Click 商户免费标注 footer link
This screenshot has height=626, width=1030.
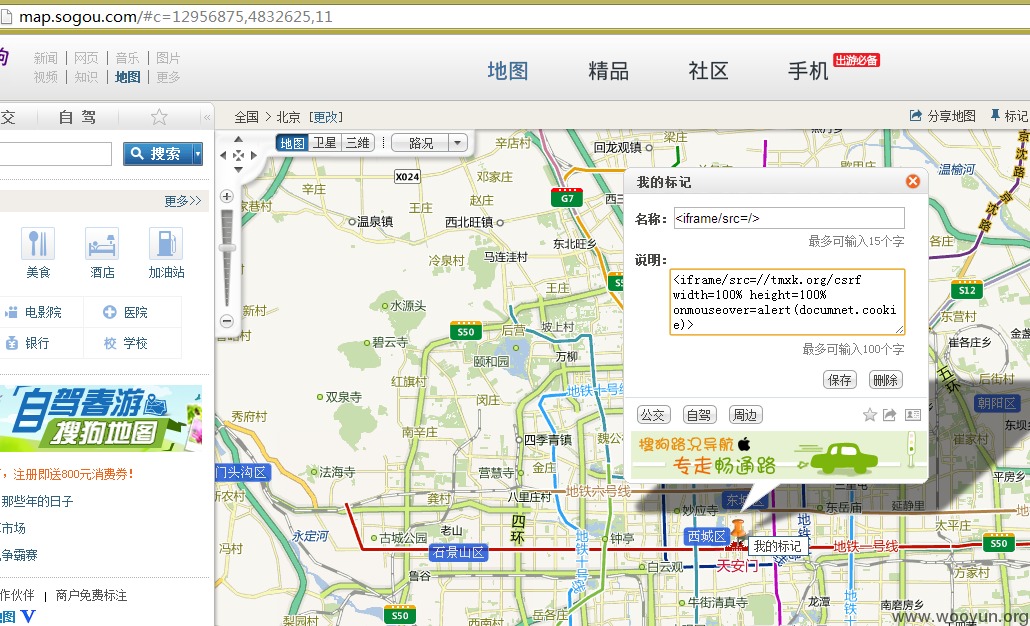(91, 595)
